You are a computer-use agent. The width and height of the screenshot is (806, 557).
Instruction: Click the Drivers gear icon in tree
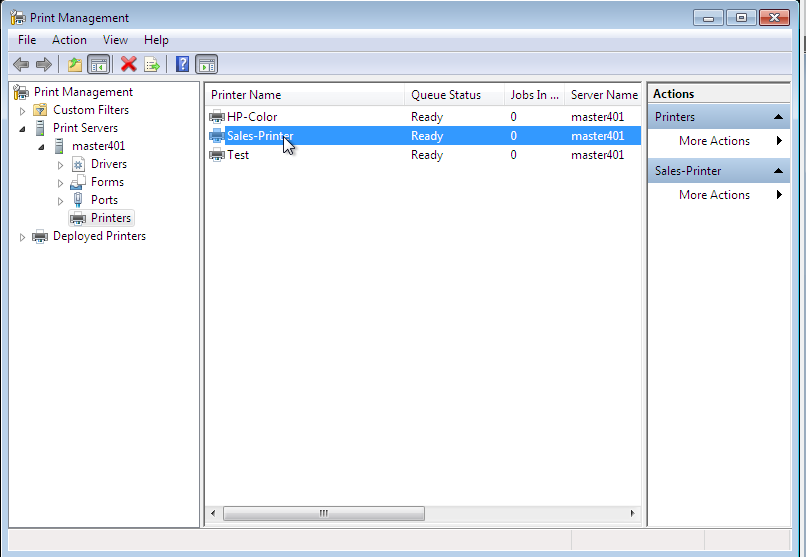78,164
